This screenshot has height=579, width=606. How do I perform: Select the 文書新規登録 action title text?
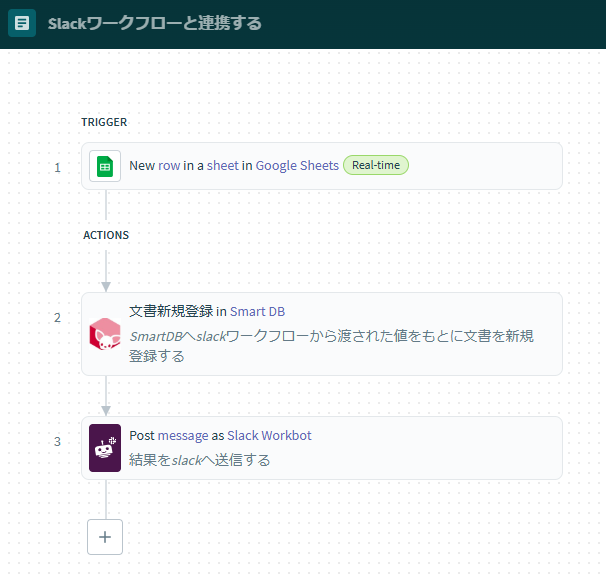point(171,311)
